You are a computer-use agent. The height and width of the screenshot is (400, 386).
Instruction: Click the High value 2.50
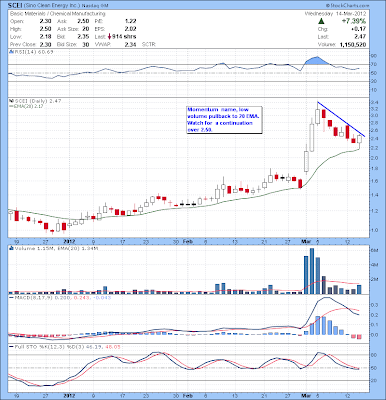point(45,29)
